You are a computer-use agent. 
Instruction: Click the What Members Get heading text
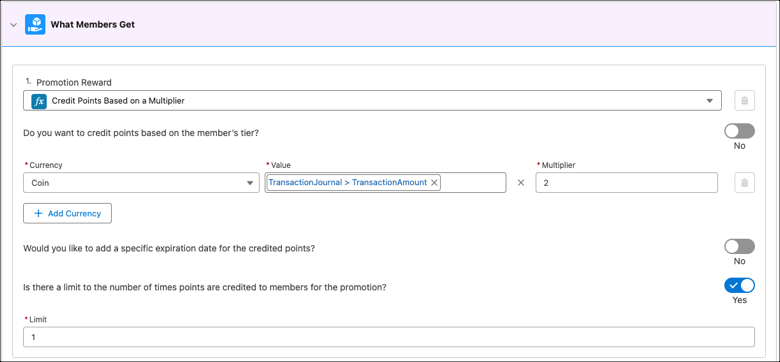[93, 24]
